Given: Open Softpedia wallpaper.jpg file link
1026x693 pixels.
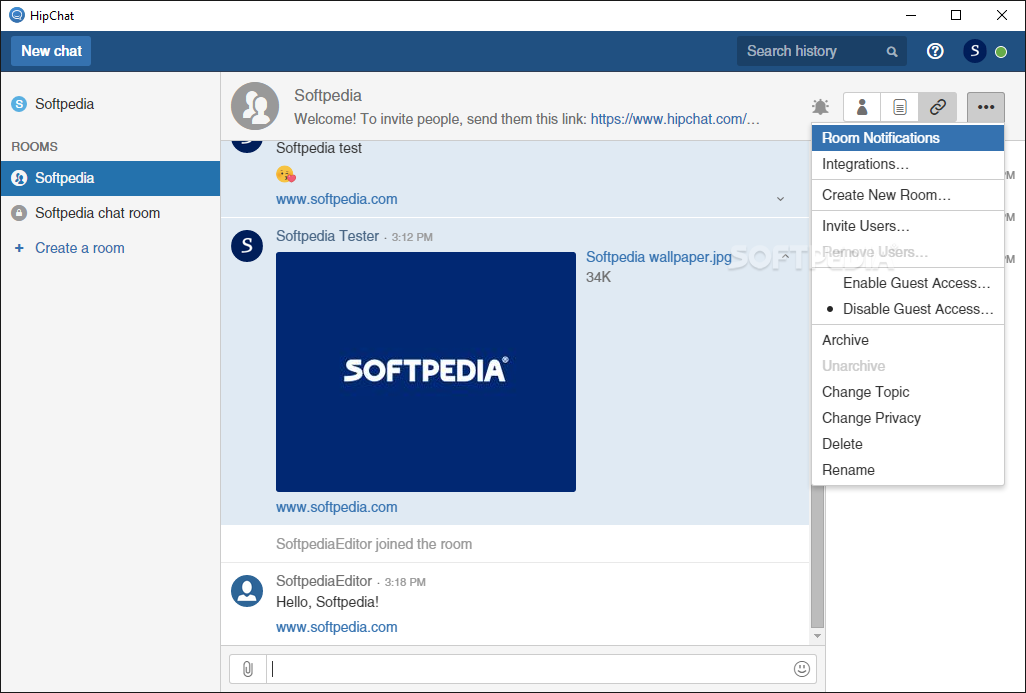Looking at the screenshot, I should click(x=659, y=257).
